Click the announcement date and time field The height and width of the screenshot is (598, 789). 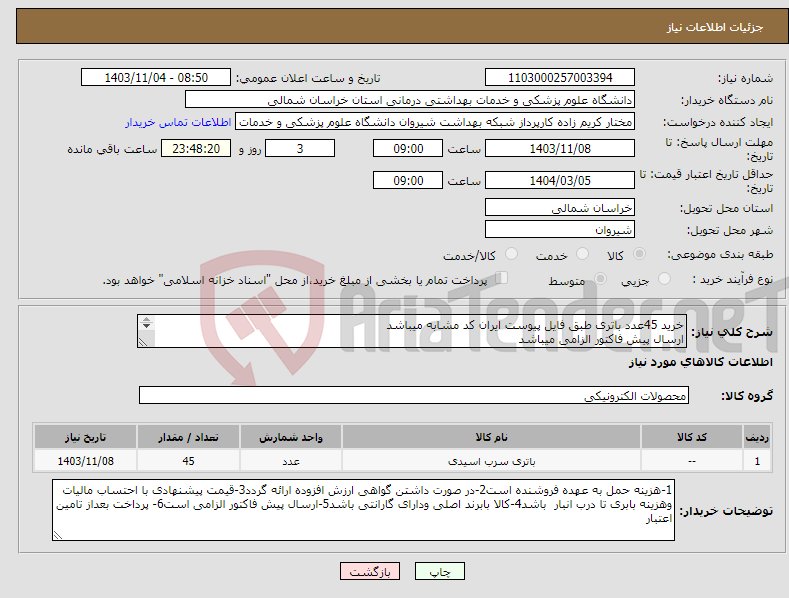click(156, 78)
